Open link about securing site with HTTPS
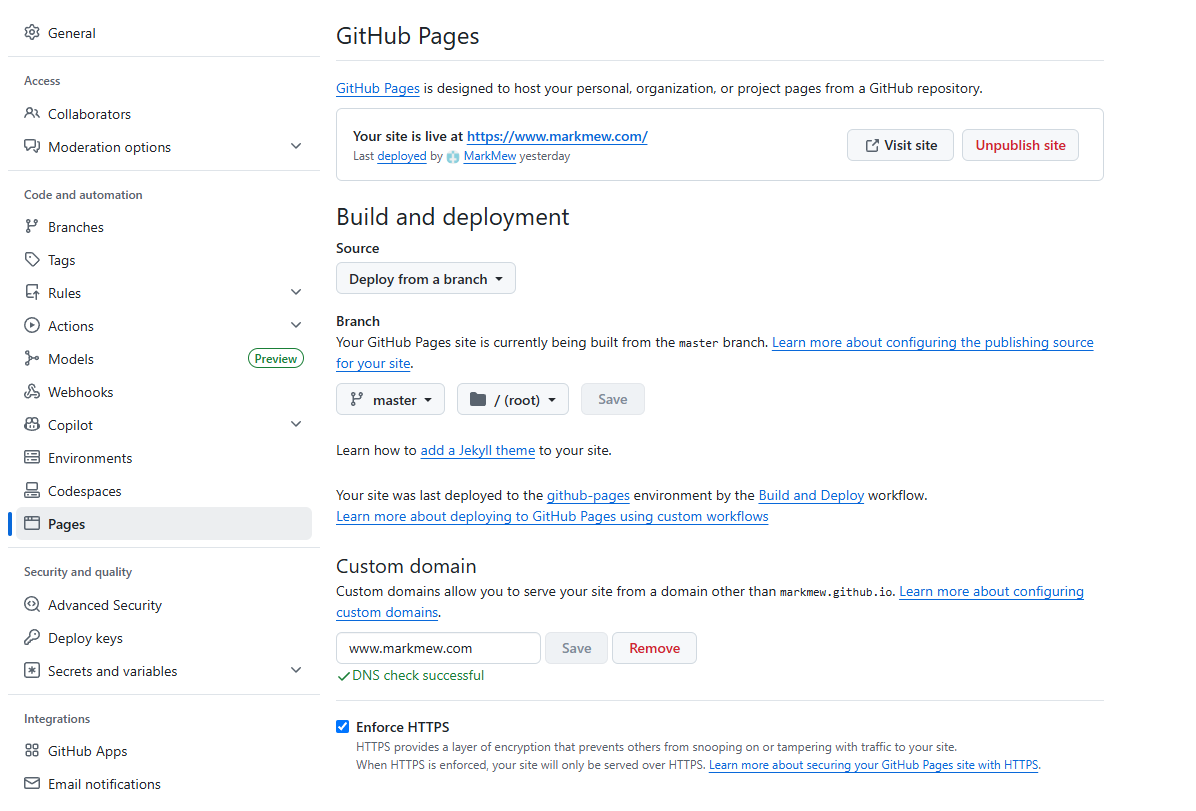Screen dimensions: 1196x811 pos(873,764)
